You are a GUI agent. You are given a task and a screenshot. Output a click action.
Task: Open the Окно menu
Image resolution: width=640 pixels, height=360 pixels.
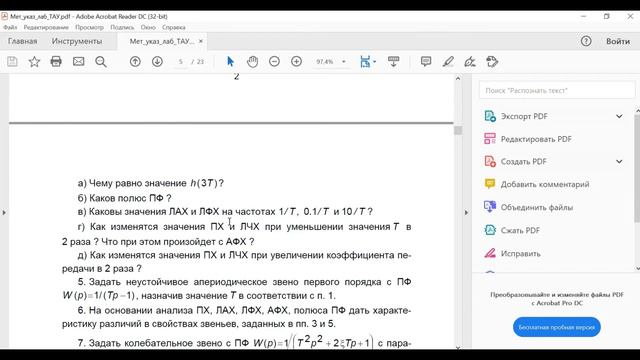148,27
